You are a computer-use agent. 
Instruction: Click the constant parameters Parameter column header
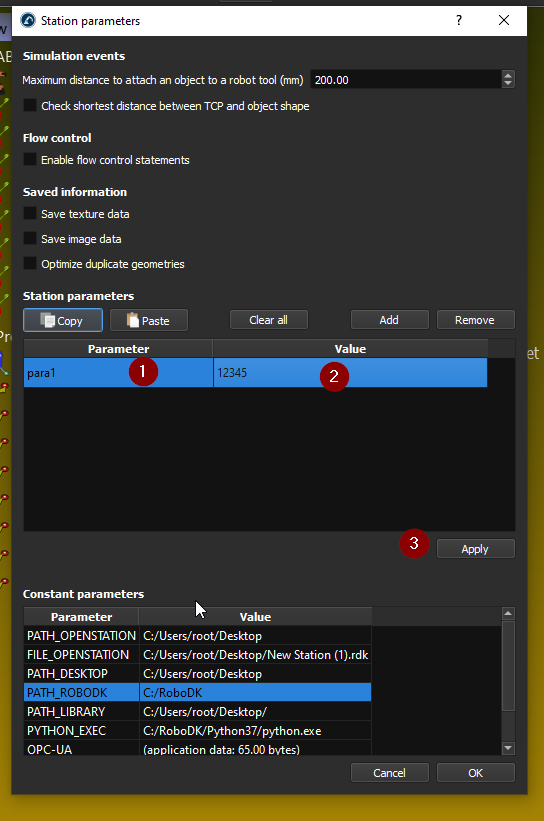tap(81, 617)
